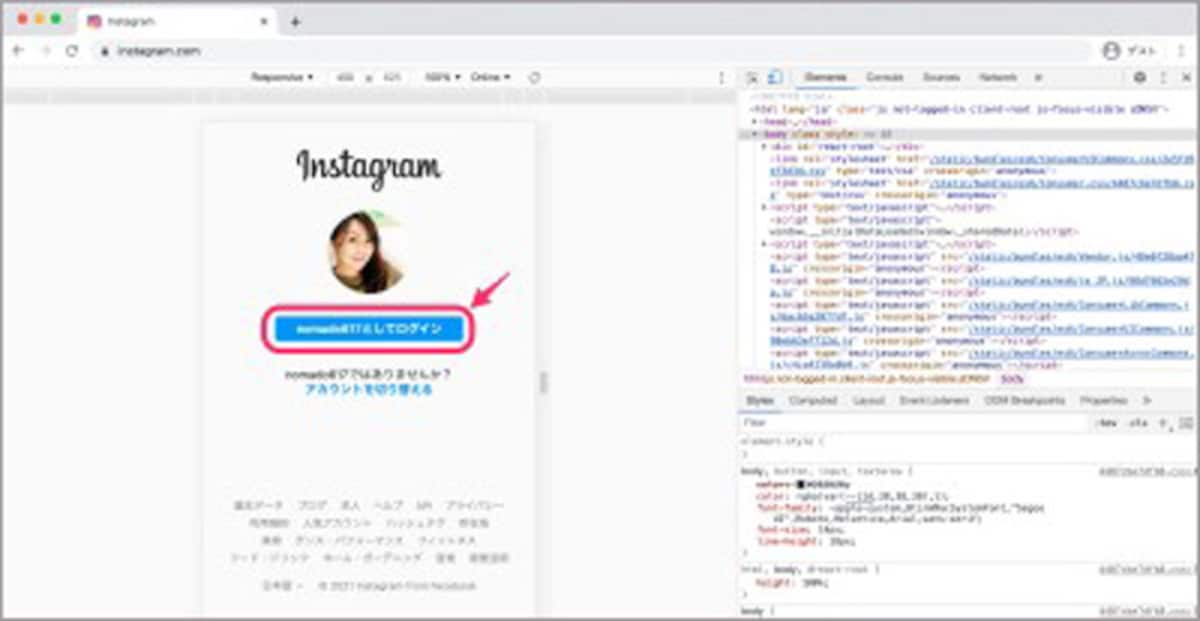Select the Styles pane tab
Image resolution: width=1200 pixels, height=621 pixels.
pyautogui.click(x=760, y=400)
